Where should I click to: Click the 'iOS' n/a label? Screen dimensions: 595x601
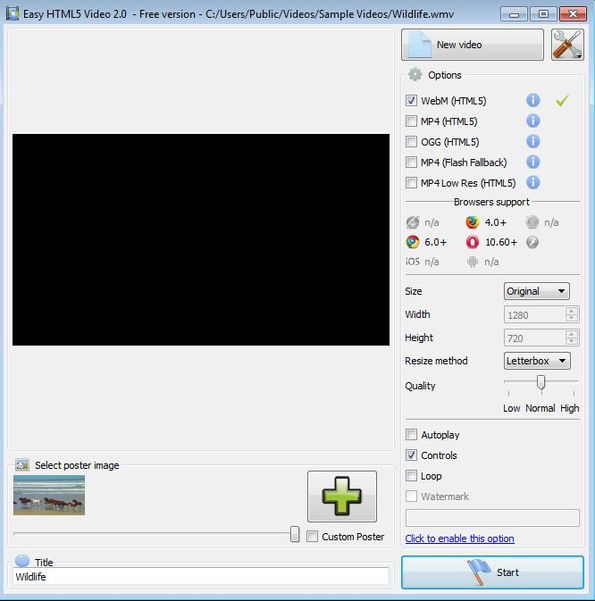pyautogui.click(x=412, y=262)
